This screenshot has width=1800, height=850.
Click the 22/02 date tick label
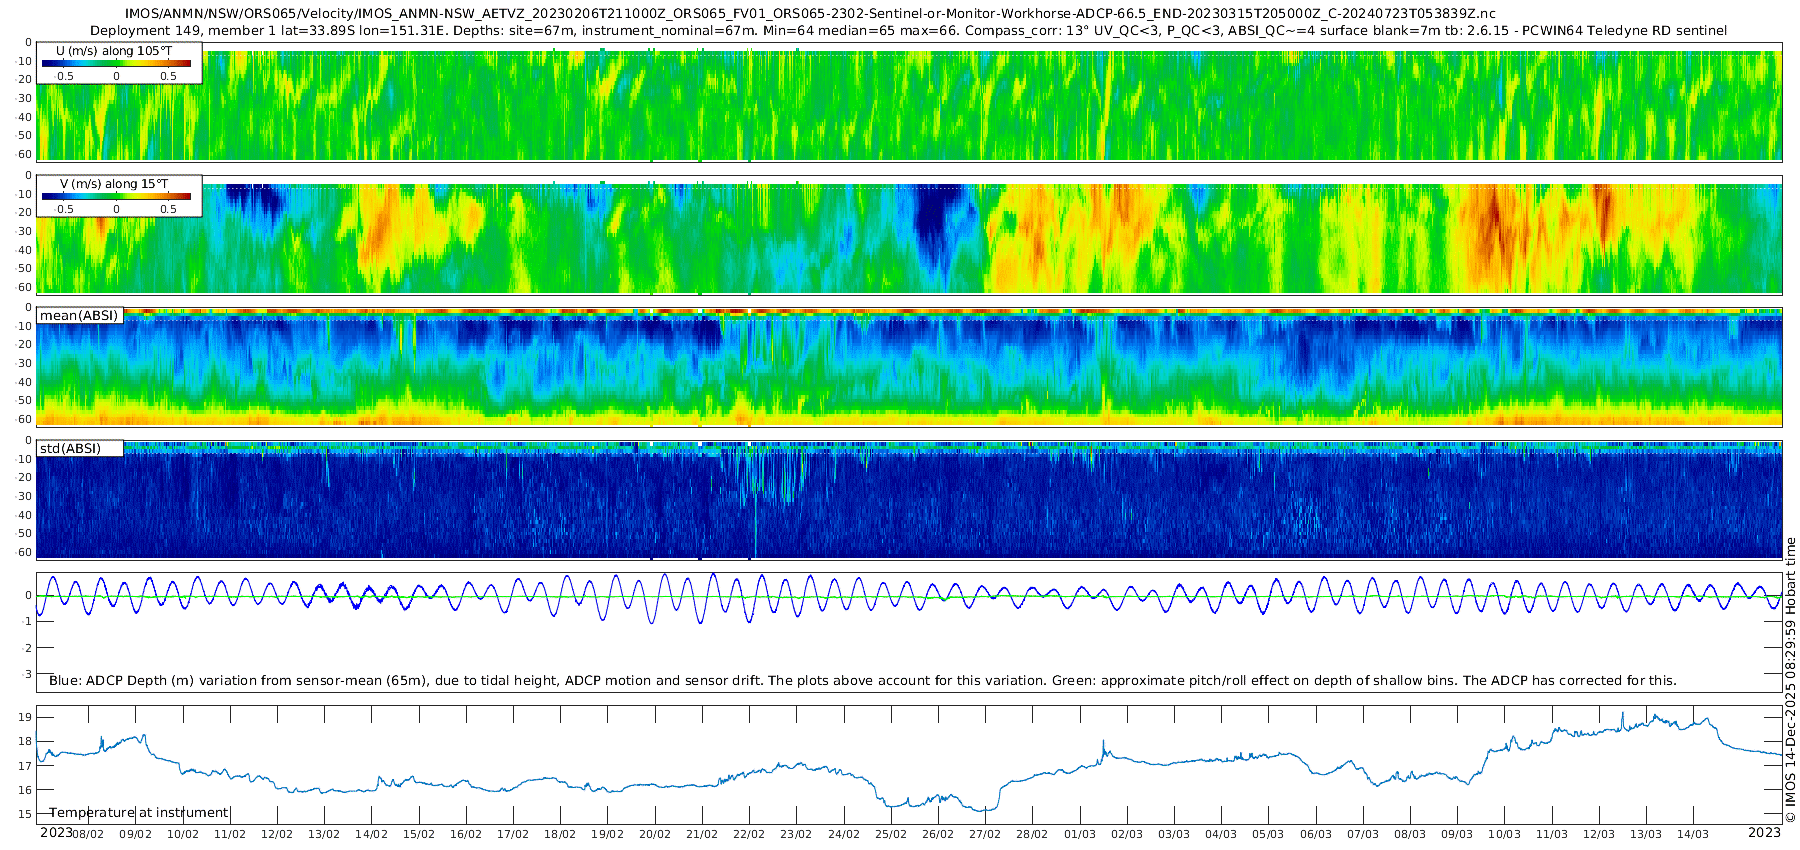[x=749, y=834]
